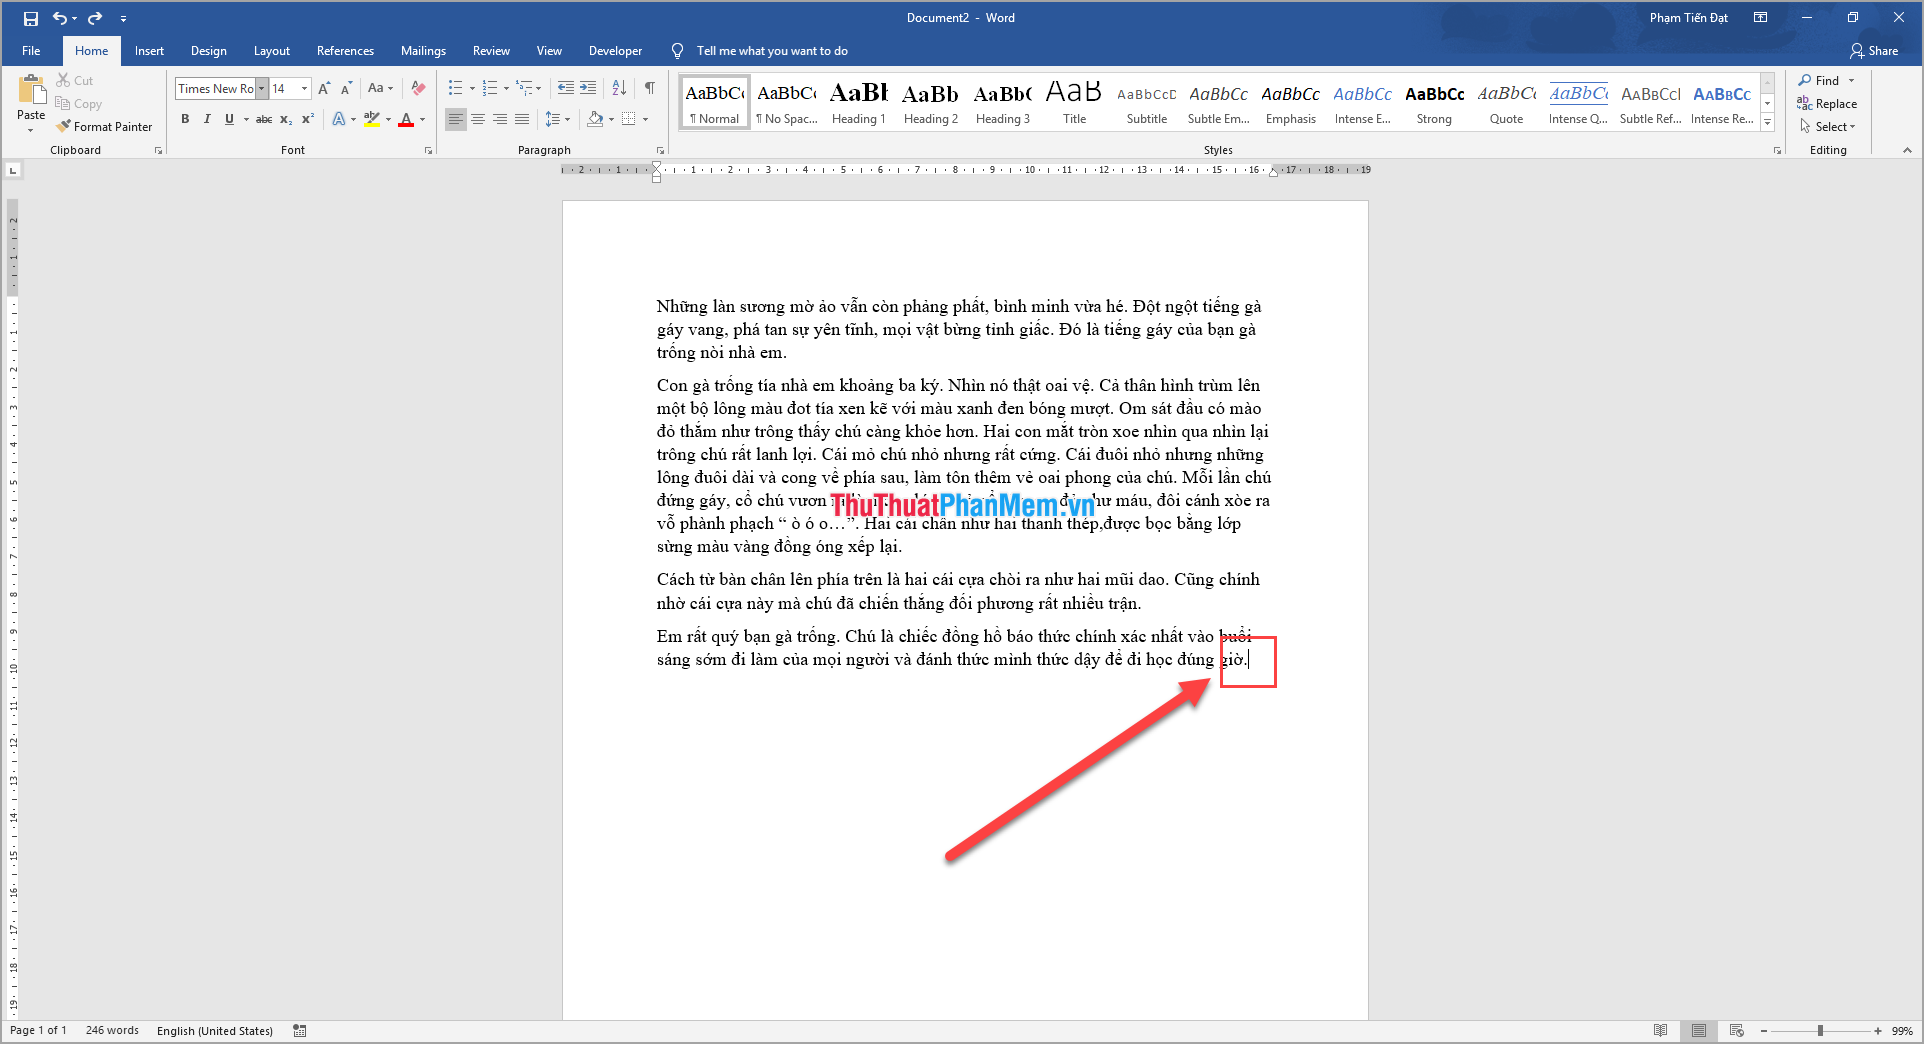
Task: Toggle show paragraph marks
Action: [650, 88]
